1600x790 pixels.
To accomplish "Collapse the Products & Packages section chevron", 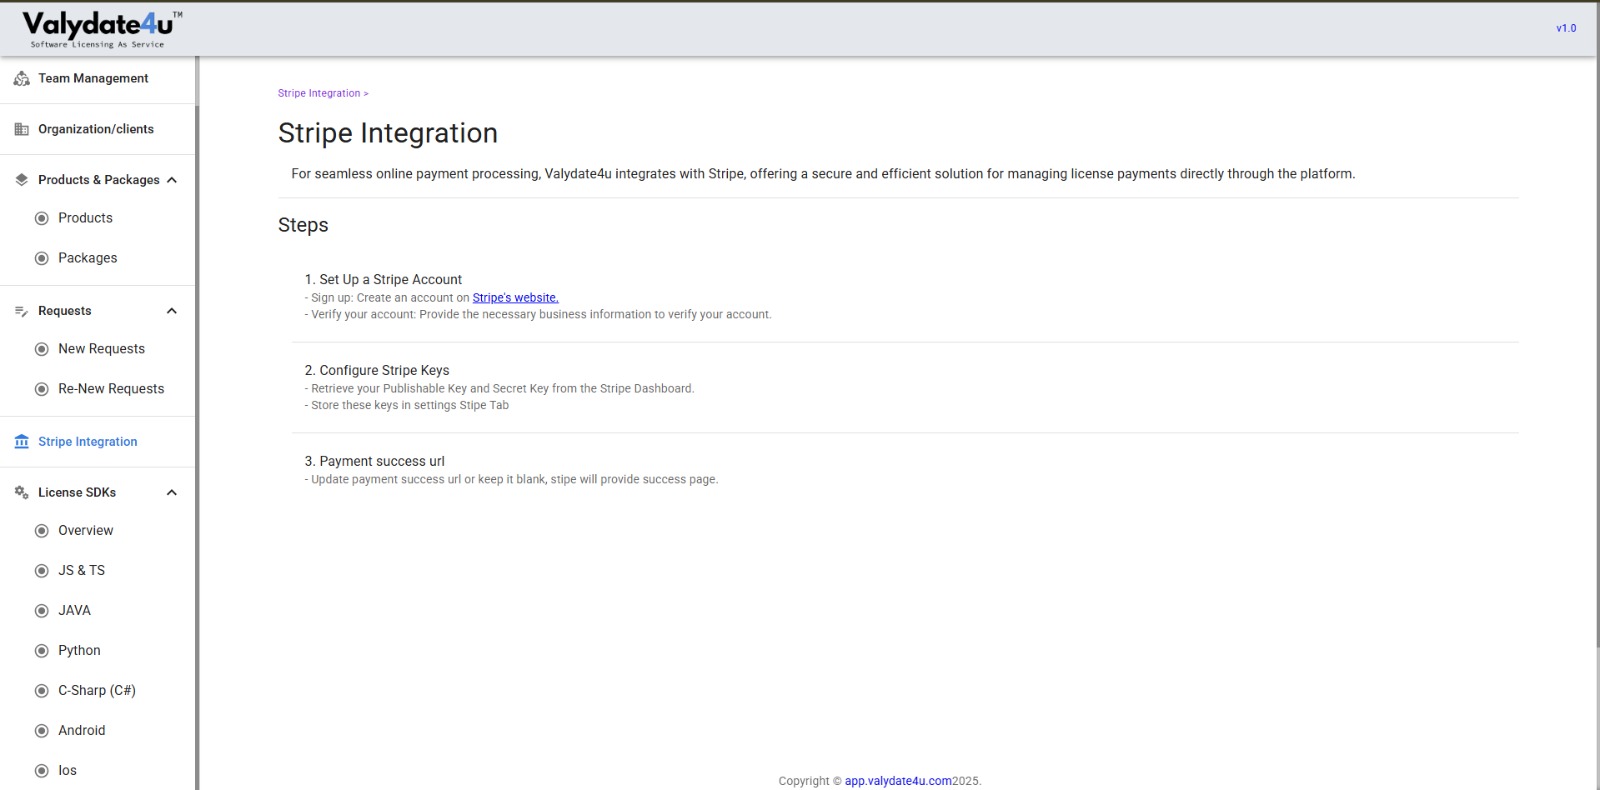I will [172, 180].
